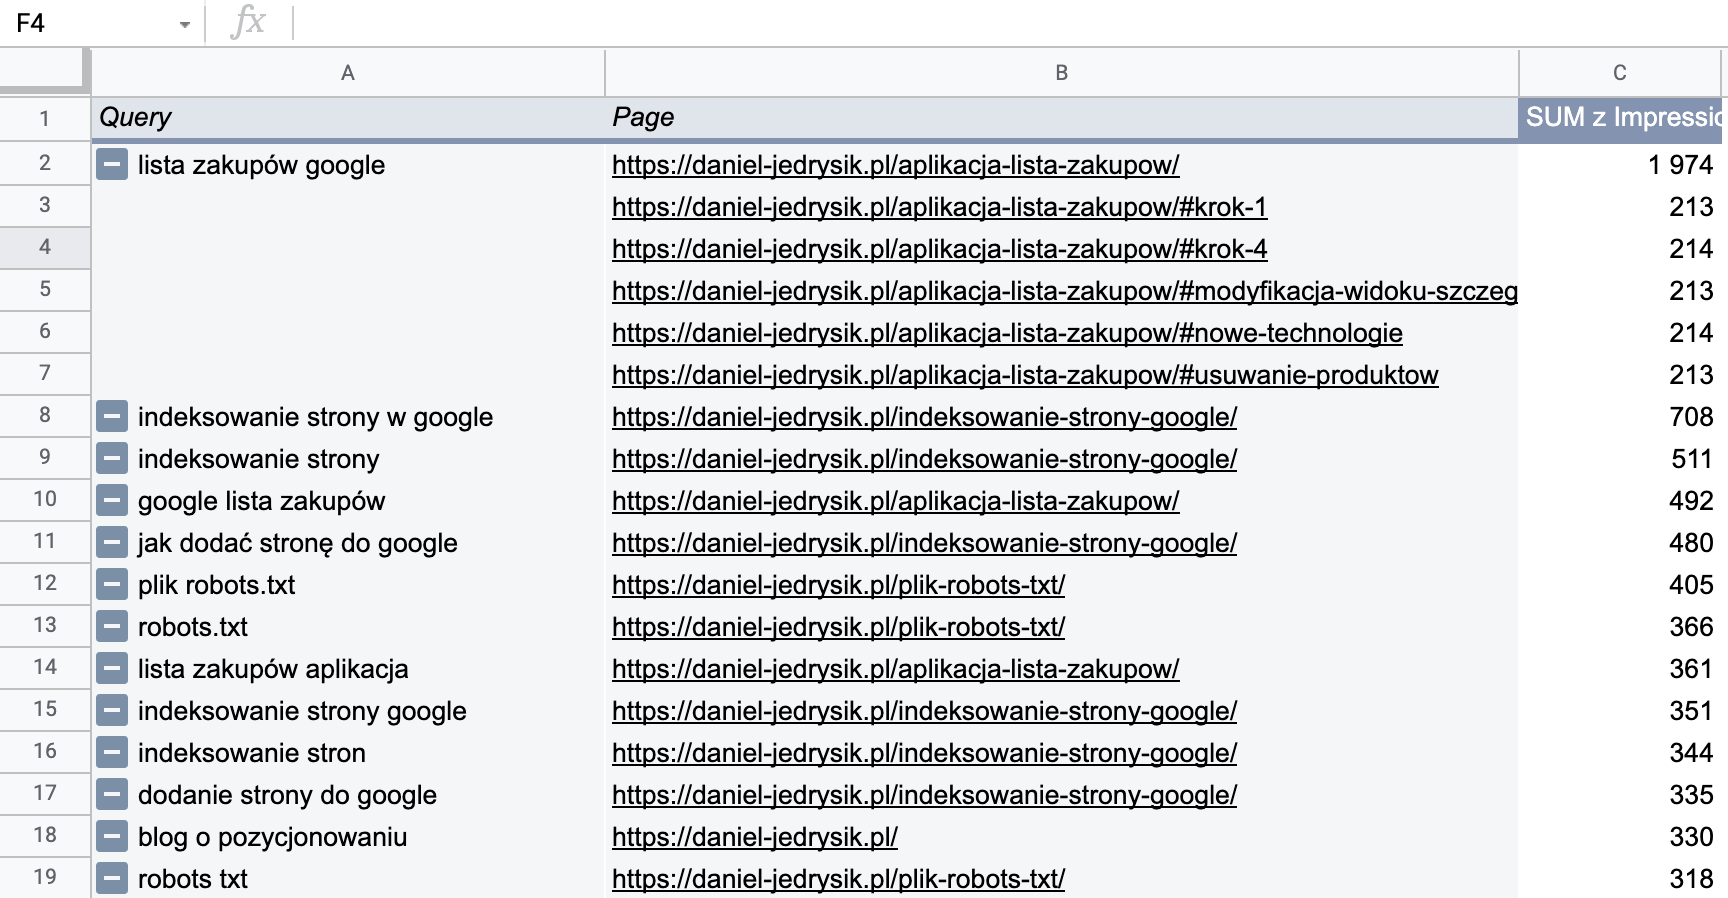Collapse the 'indeksowanie strony google' group

click(112, 710)
